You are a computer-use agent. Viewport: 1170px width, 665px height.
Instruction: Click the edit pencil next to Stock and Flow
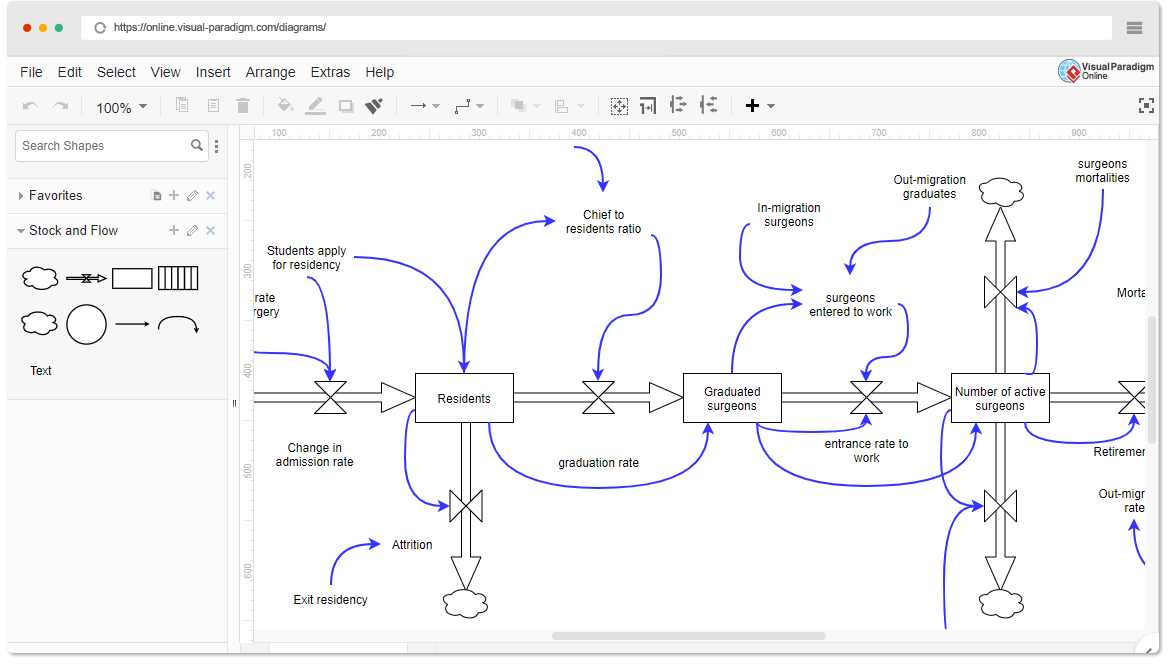tap(192, 230)
